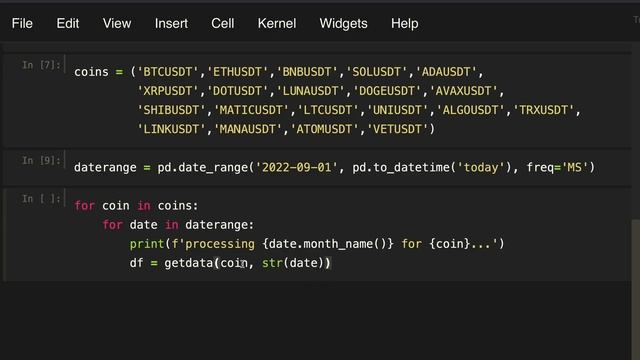Click the freq='MS' argument
This screenshot has width=640, height=360.
(557, 167)
